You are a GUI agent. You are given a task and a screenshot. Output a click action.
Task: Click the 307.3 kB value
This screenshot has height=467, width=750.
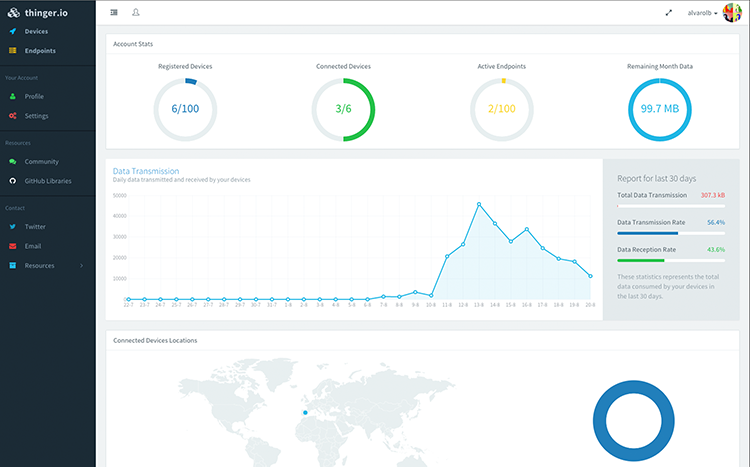tap(713, 195)
